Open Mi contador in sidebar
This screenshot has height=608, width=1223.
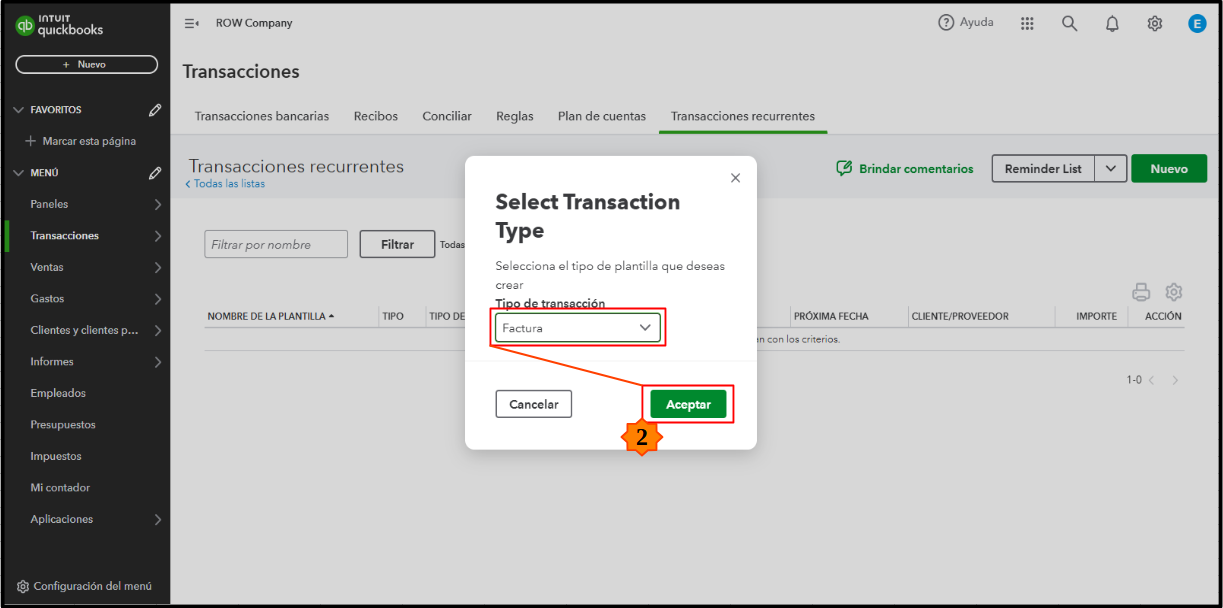(60, 488)
